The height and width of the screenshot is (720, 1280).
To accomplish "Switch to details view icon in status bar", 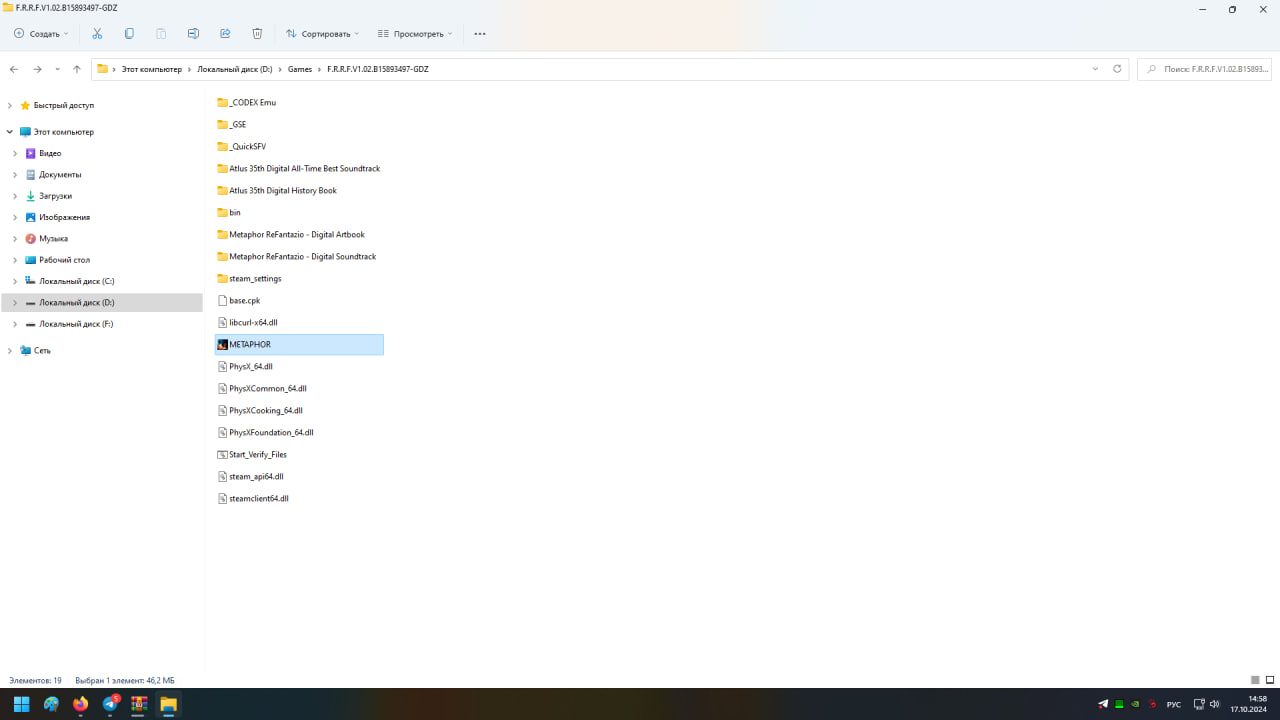I will [1255, 680].
